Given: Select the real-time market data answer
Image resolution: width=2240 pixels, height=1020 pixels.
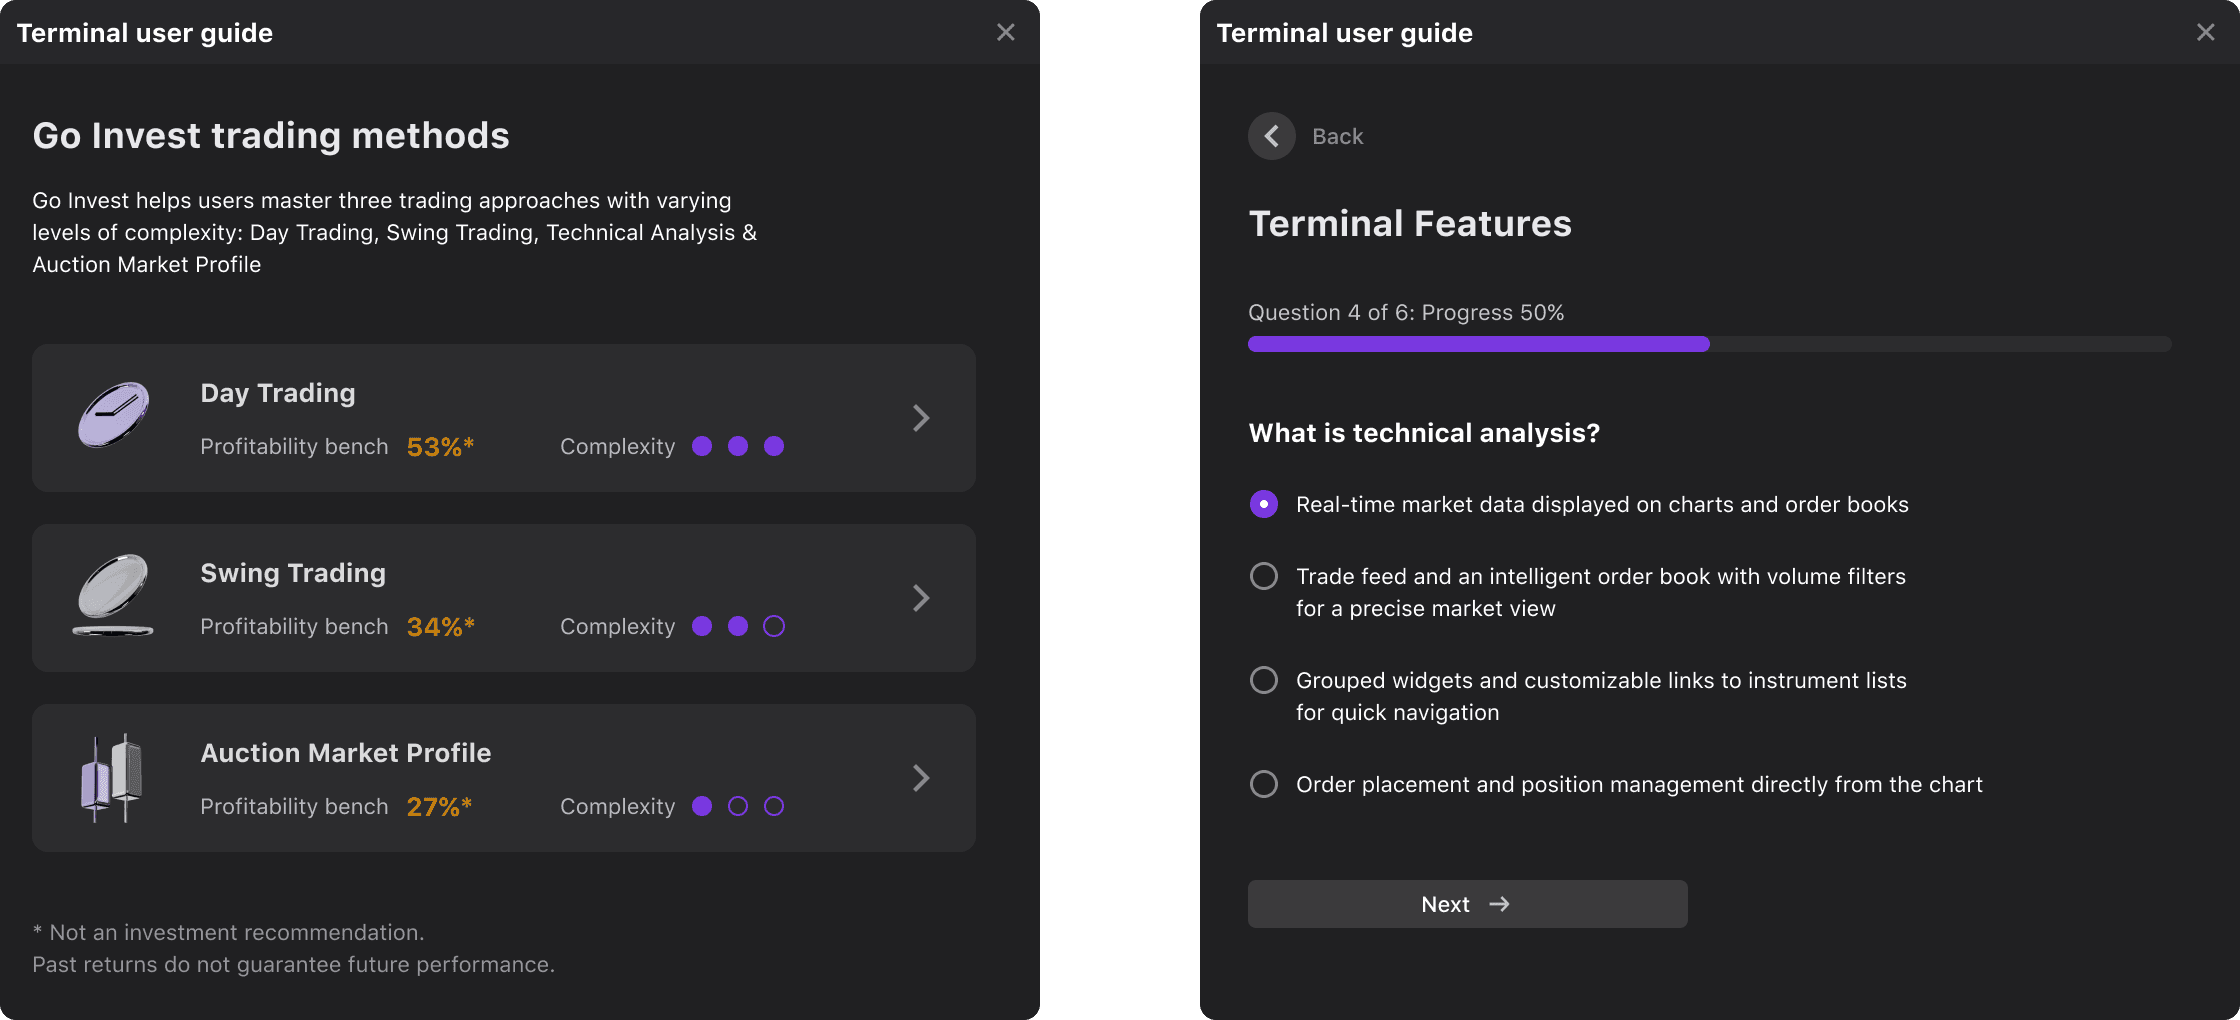Looking at the screenshot, I should point(1264,504).
